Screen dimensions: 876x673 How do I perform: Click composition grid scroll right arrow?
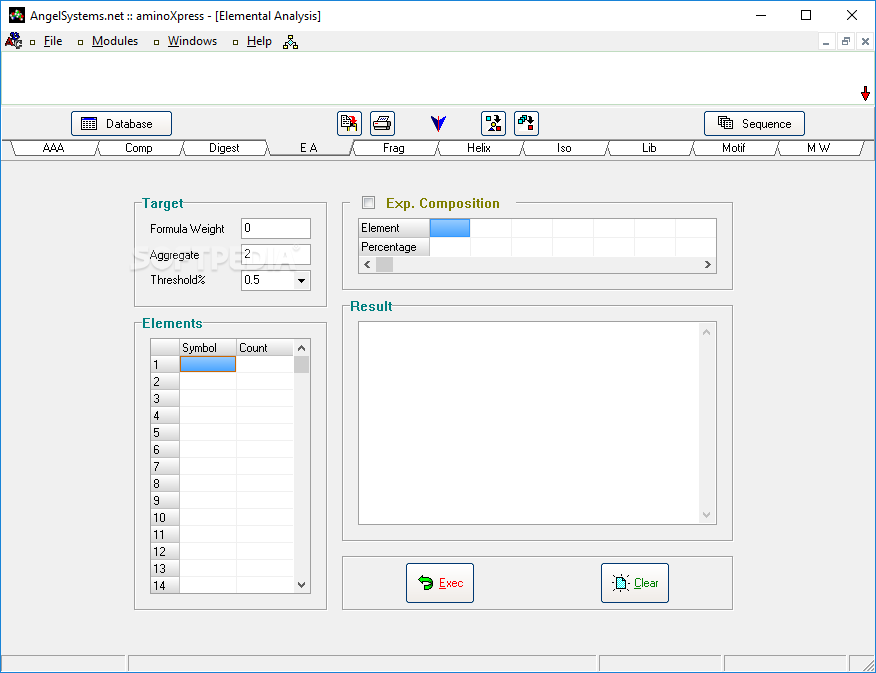click(708, 265)
